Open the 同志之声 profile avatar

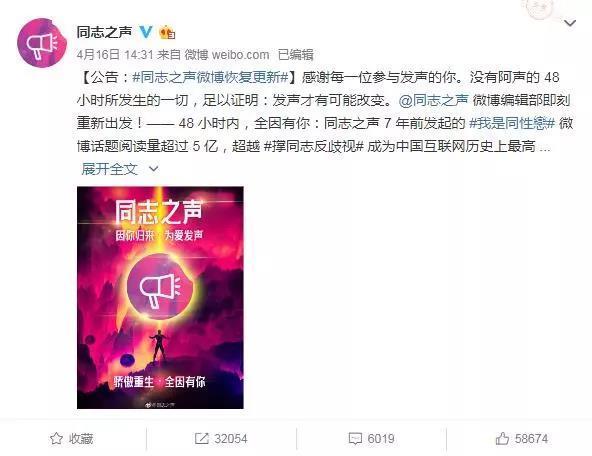click(42, 42)
